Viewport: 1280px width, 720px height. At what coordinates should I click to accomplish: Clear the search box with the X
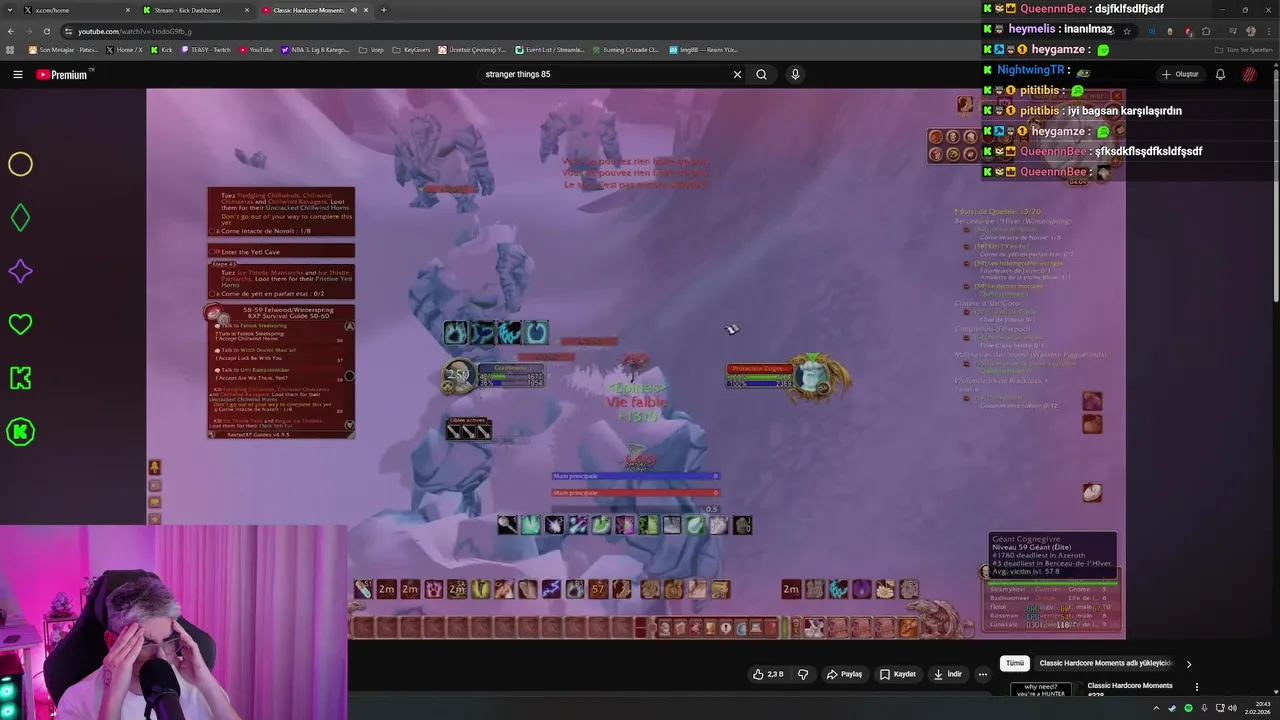[737, 74]
